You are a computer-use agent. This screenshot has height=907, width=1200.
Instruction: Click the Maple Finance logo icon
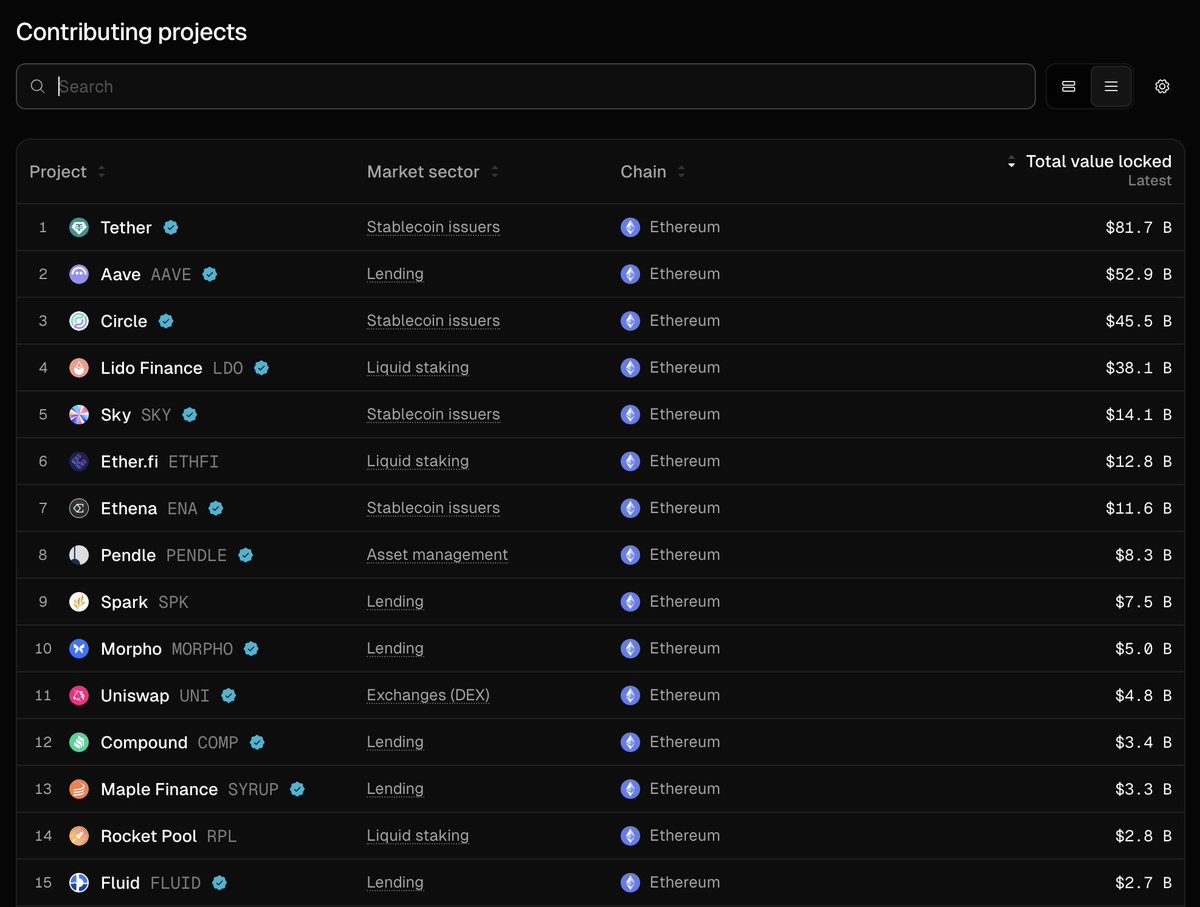pos(79,789)
